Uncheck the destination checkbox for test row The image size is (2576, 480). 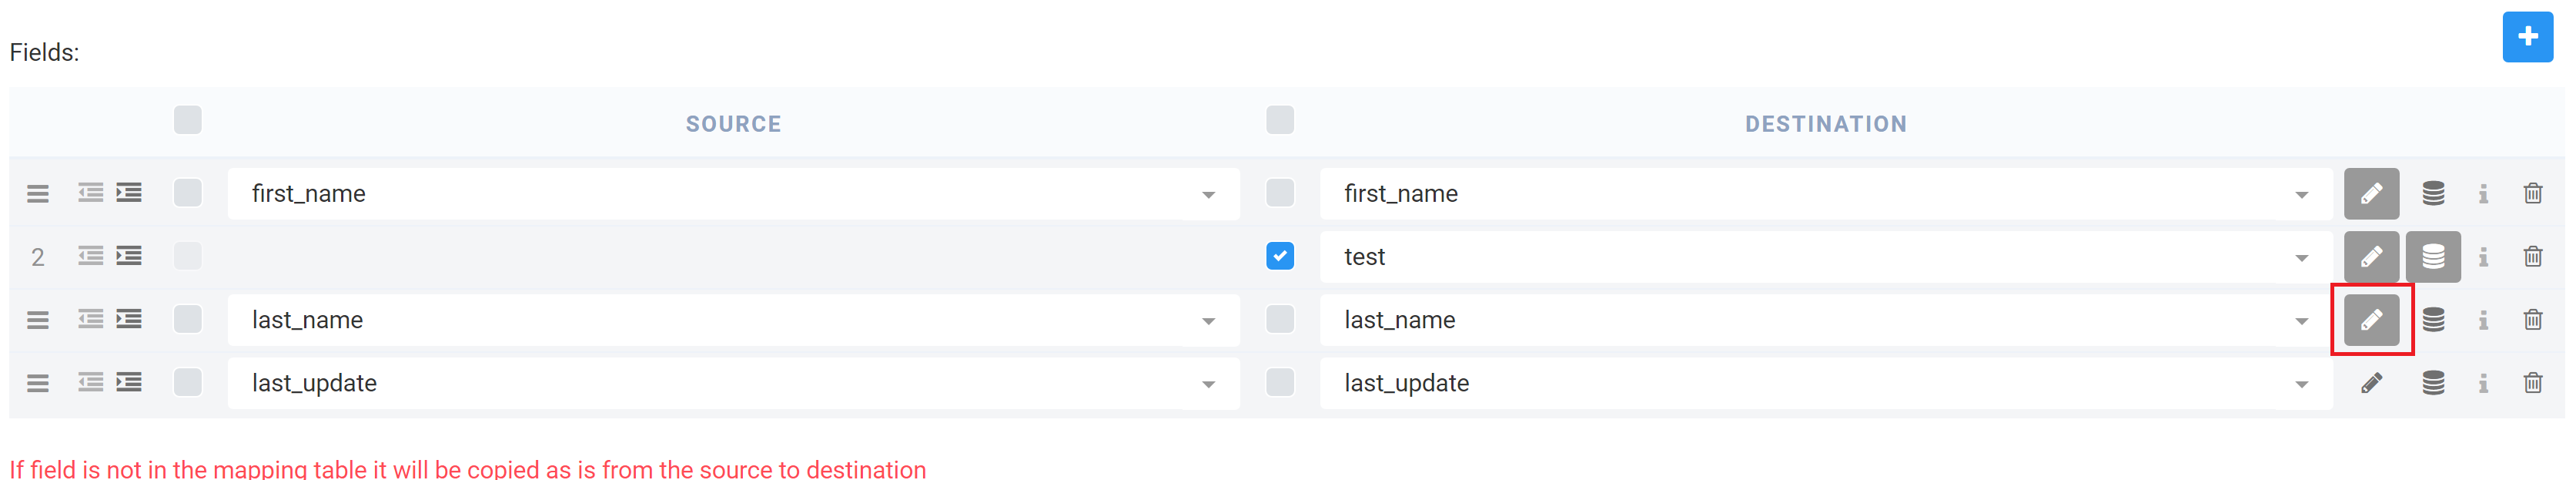[1279, 256]
